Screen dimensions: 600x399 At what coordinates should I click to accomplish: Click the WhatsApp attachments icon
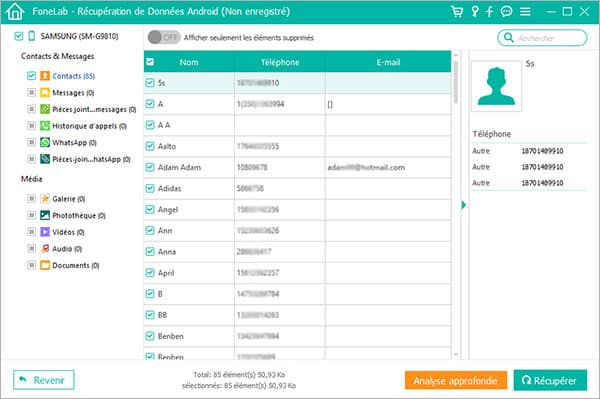pyautogui.click(x=45, y=159)
